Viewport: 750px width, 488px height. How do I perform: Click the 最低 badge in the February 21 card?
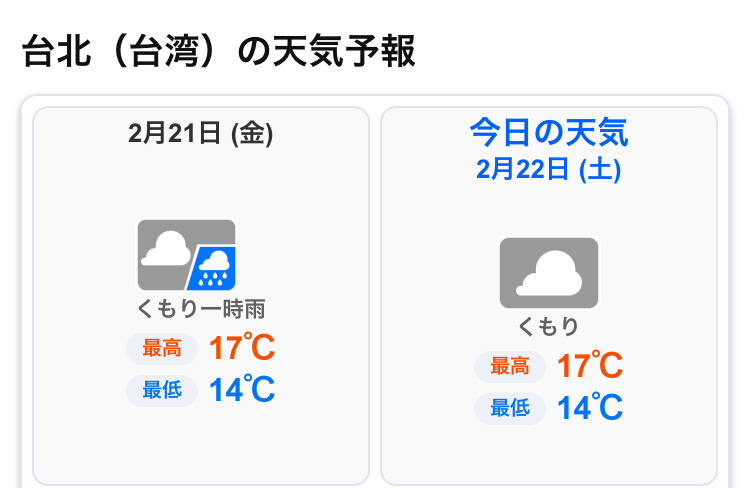pyautogui.click(x=162, y=390)
